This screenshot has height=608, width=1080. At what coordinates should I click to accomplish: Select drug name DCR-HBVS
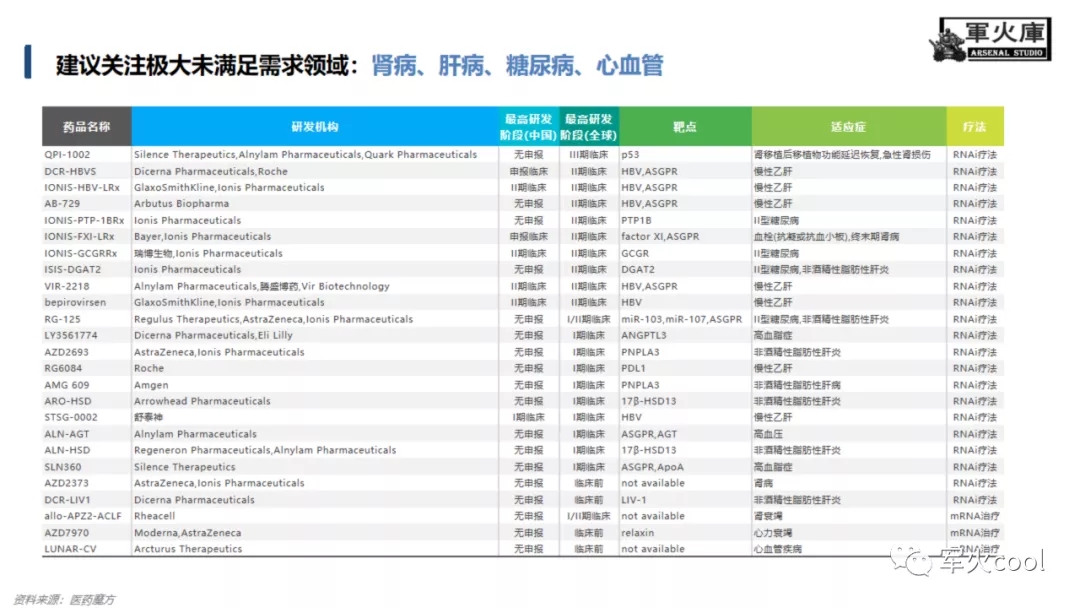[70, 171]
